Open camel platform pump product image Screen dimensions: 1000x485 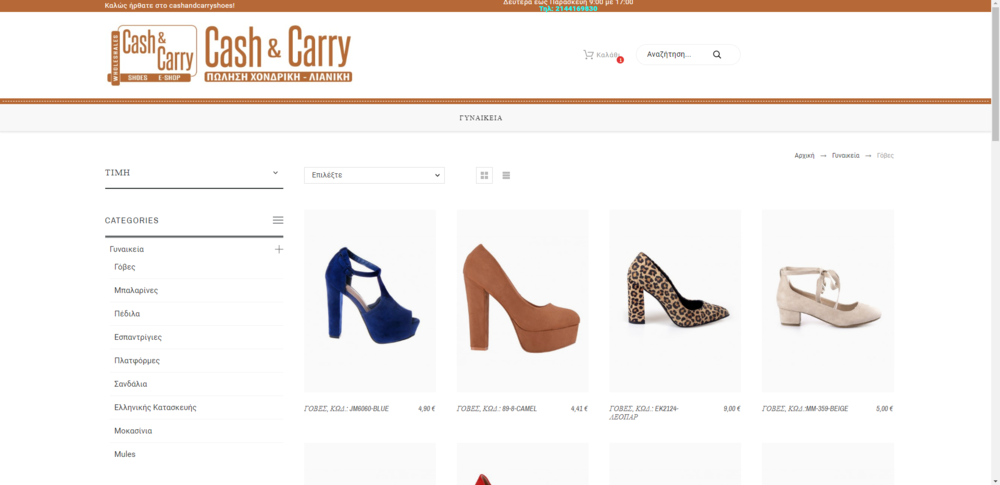pos(522,301)
